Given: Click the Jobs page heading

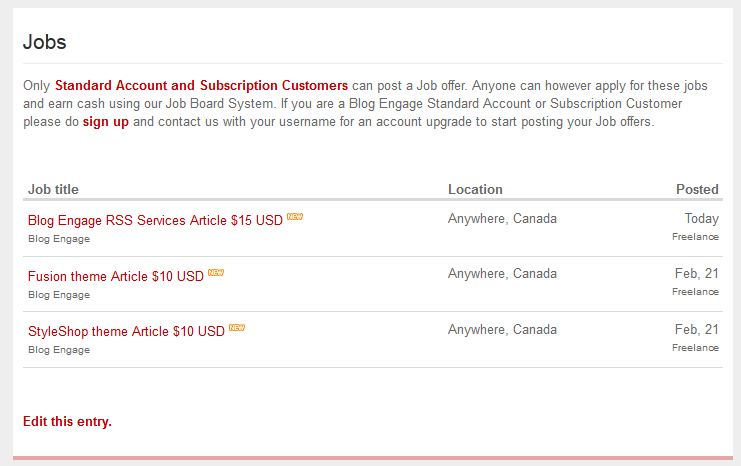Looking at the screenshot, I should pyautogui.click(x=45, y=42).
